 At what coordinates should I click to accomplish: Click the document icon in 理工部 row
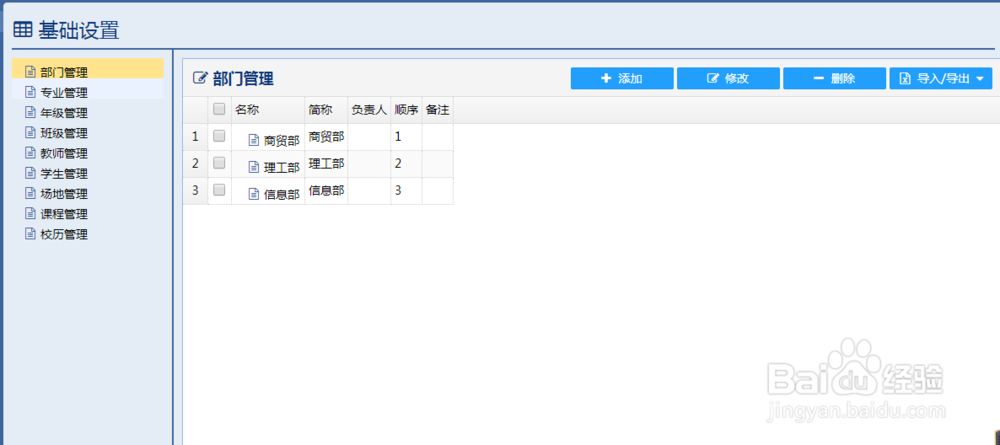click(254, 167)
